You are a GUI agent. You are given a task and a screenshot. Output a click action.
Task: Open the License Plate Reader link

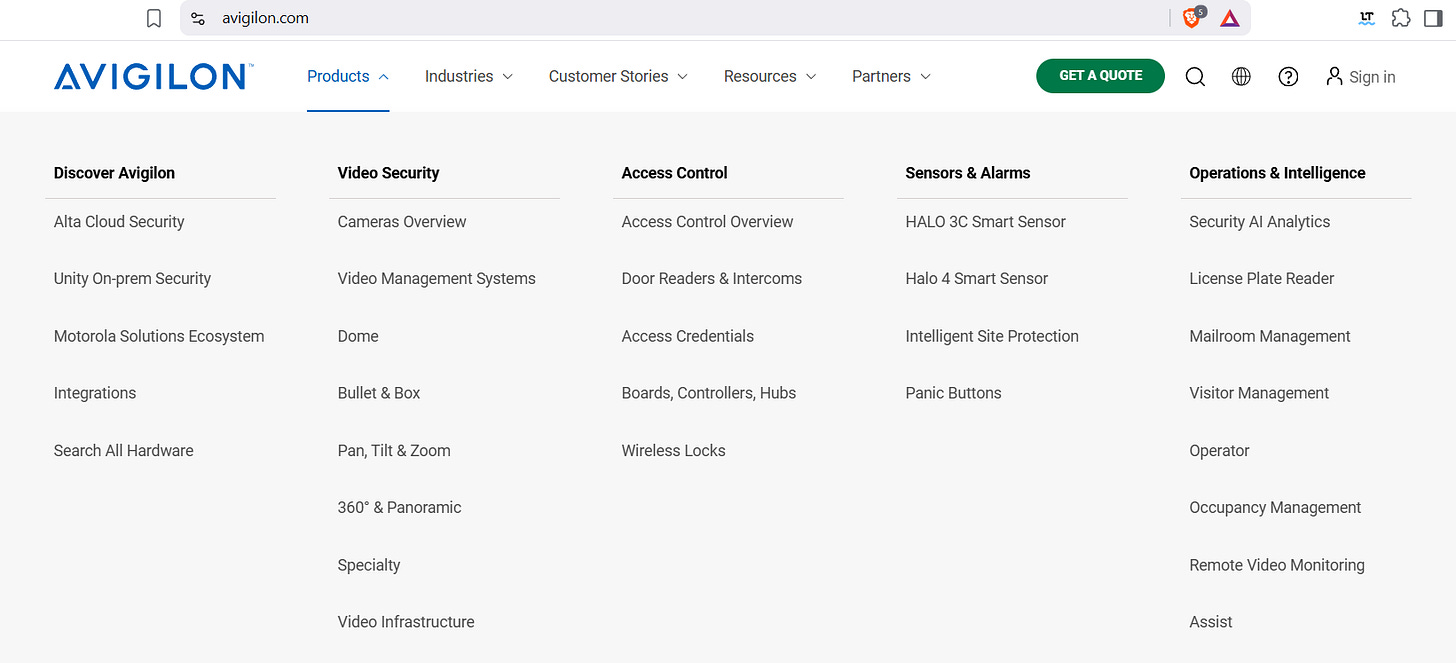1262,279
